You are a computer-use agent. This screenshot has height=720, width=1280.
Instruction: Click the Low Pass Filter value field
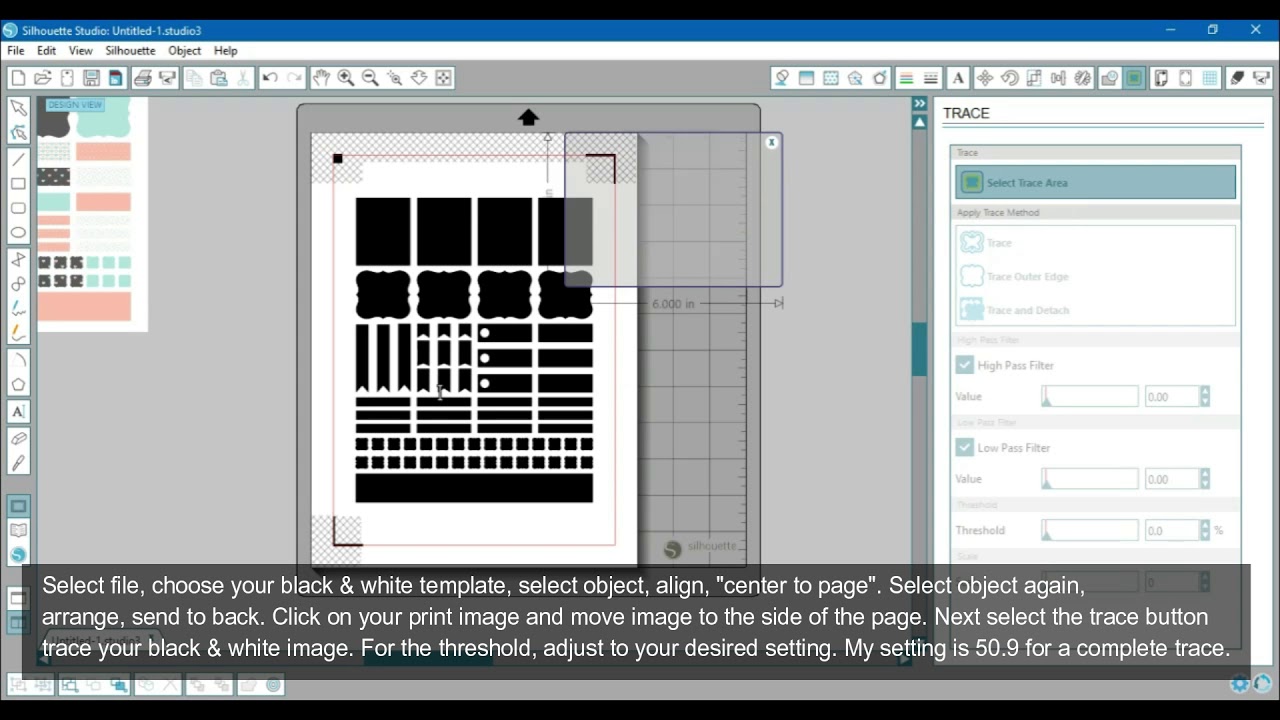coord(1171,479)
